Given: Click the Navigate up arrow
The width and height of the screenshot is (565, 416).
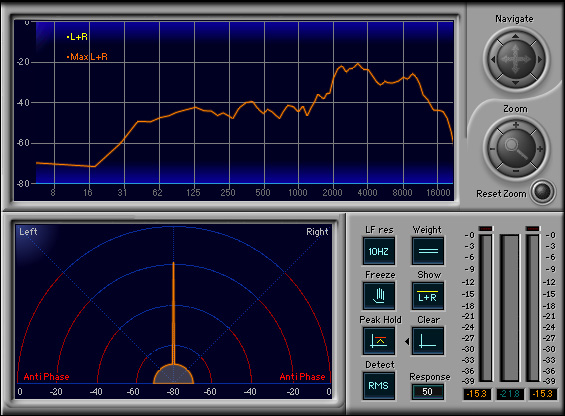Looking at the screenshot, I should pyautogui.click(x=516, y=36).
